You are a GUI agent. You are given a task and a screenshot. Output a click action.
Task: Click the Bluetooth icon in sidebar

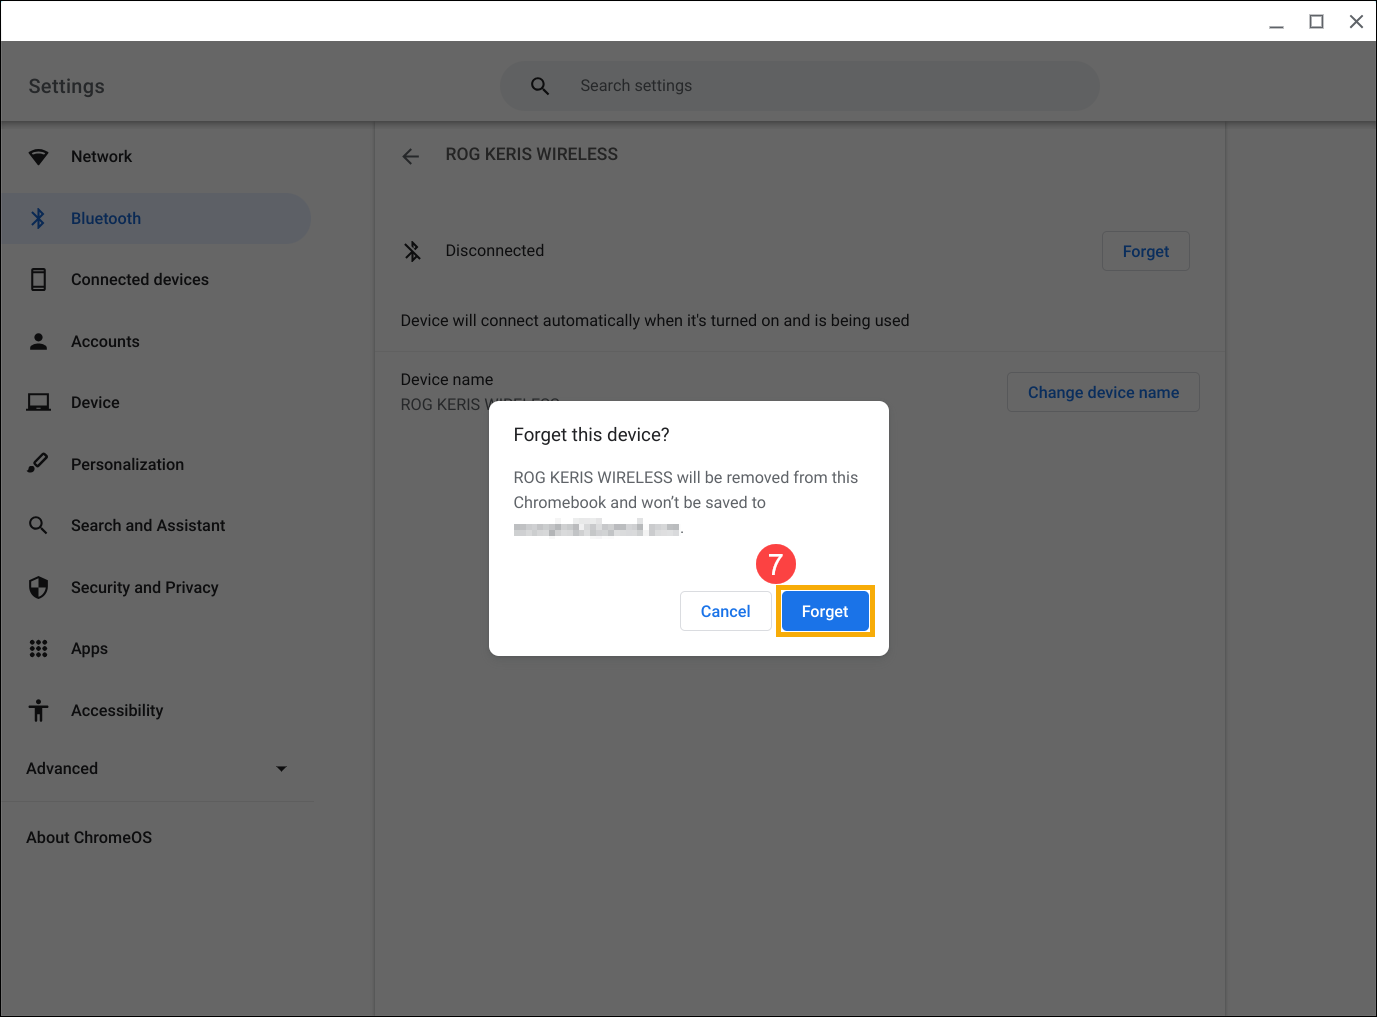pos(38,218)
